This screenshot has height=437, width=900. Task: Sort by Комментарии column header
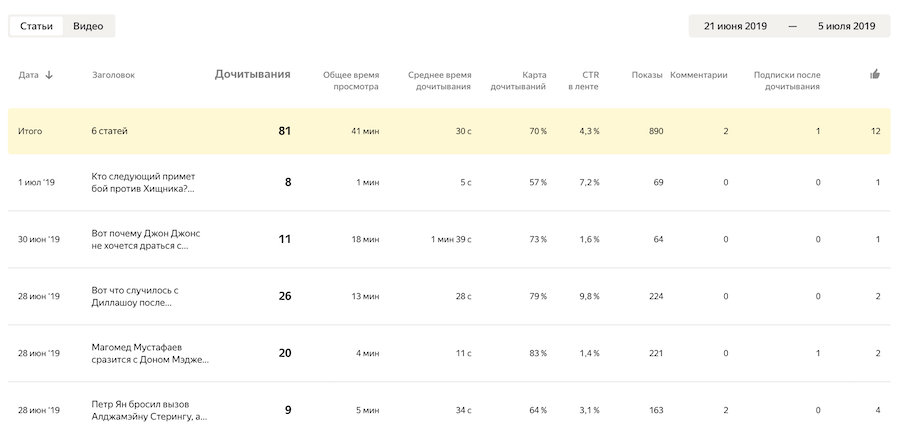698,75
